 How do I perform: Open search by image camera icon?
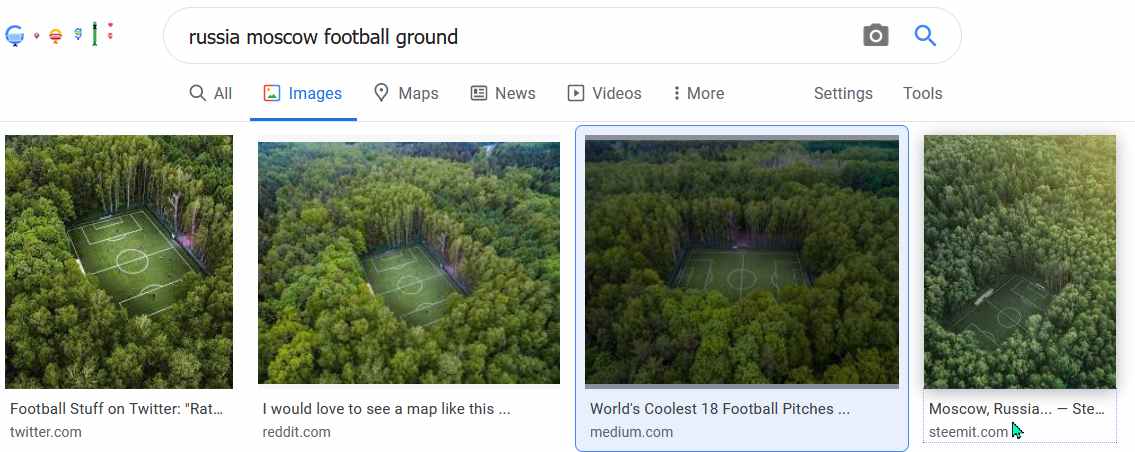click(875, 35)
